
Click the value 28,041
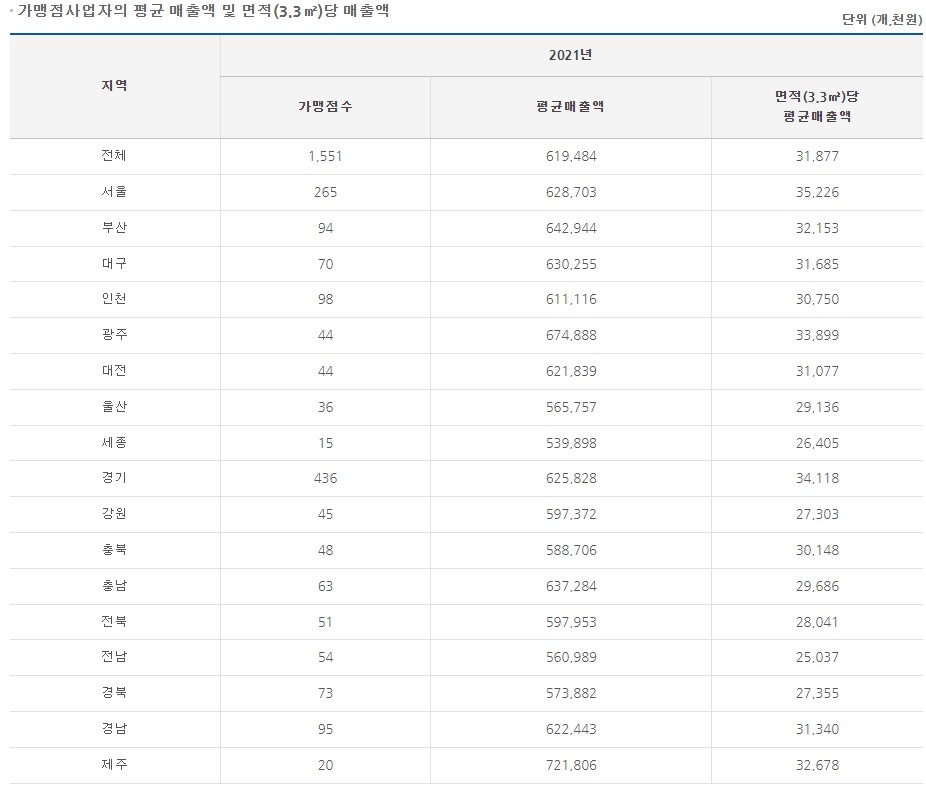[817, 623]
